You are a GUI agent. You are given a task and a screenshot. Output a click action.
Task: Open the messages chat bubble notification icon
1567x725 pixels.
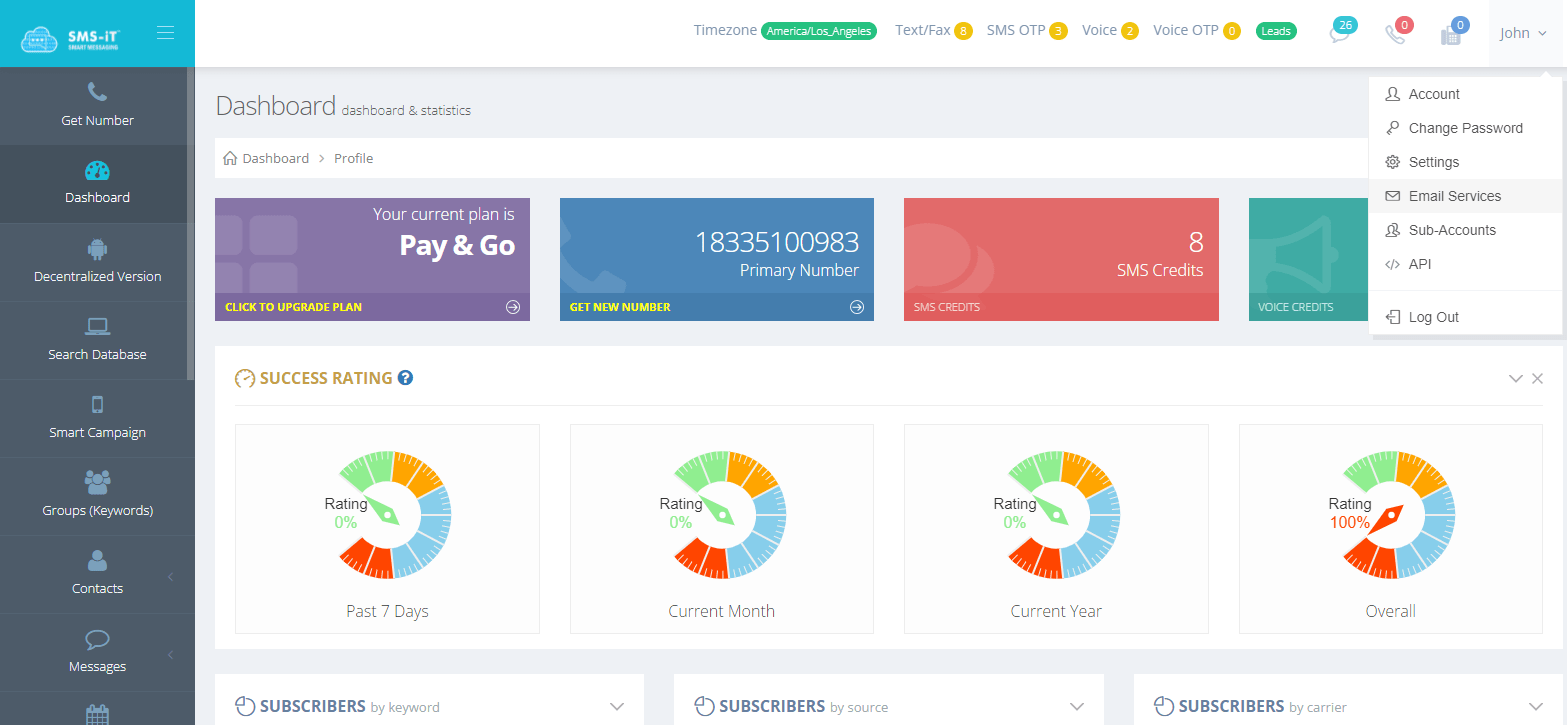[1340, 33]
